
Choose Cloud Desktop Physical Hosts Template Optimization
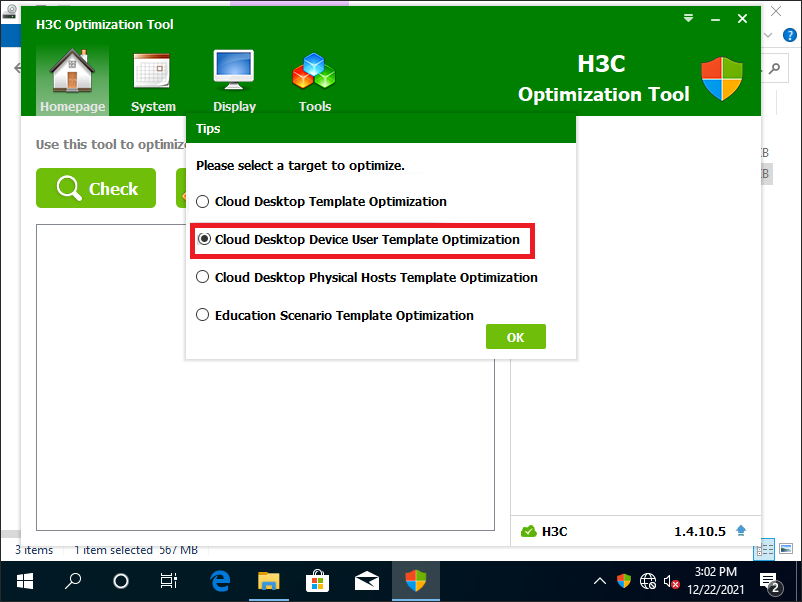click(367, 277)
